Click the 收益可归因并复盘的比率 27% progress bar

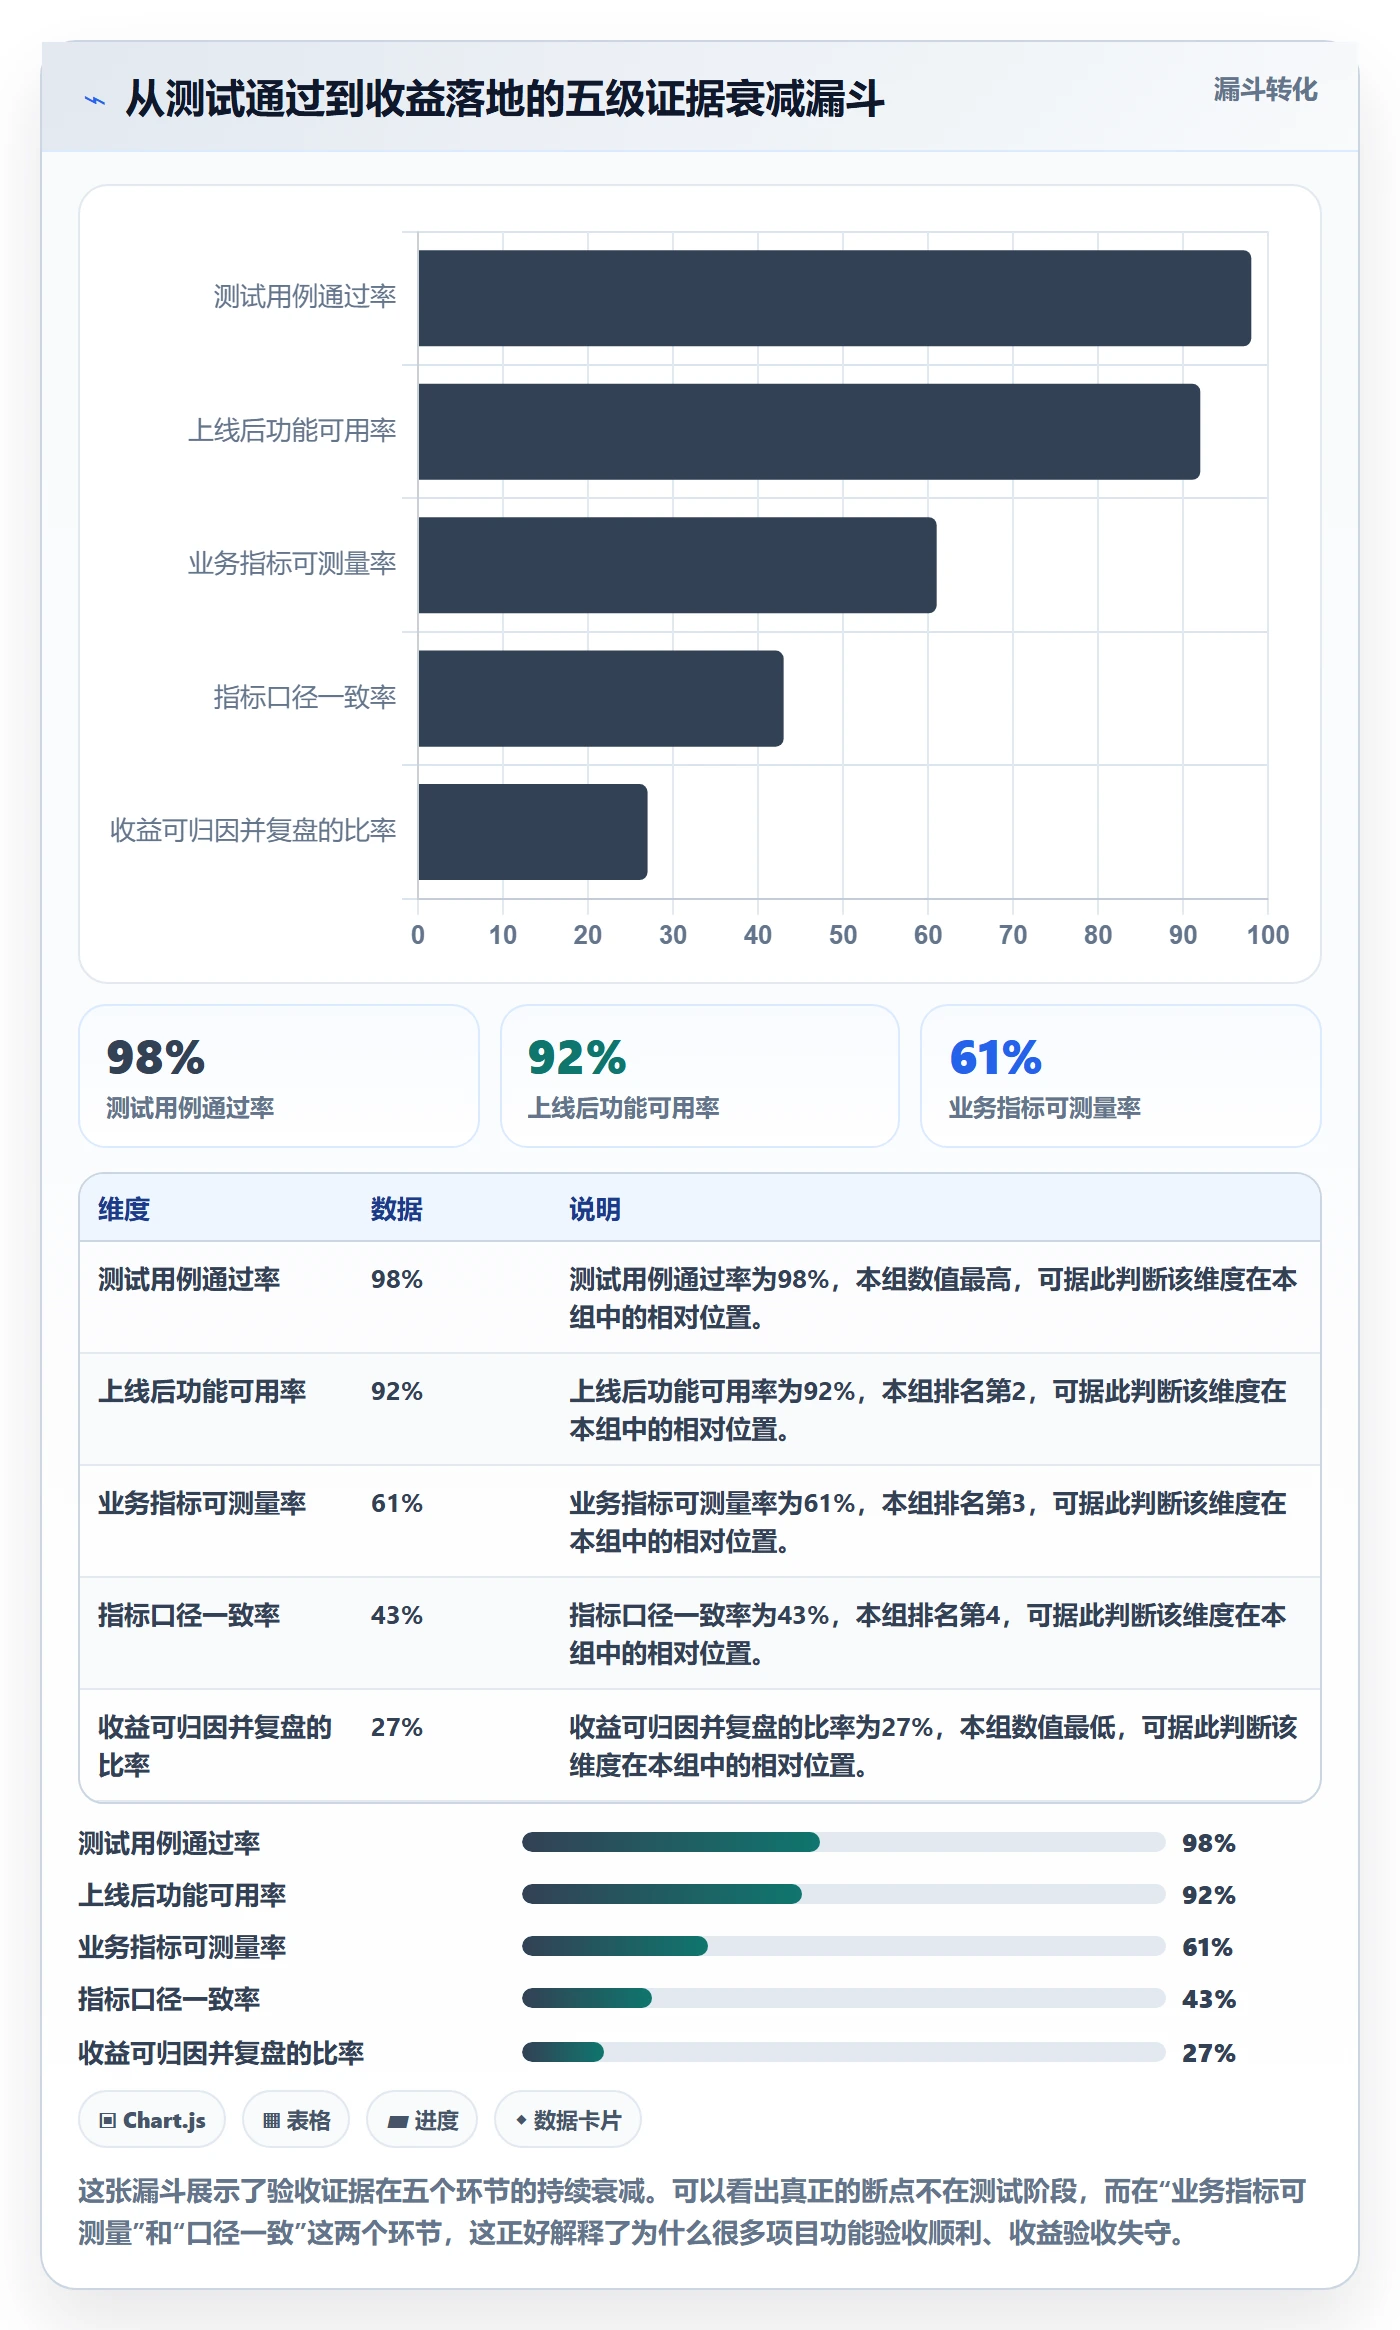click(844, 2052)
